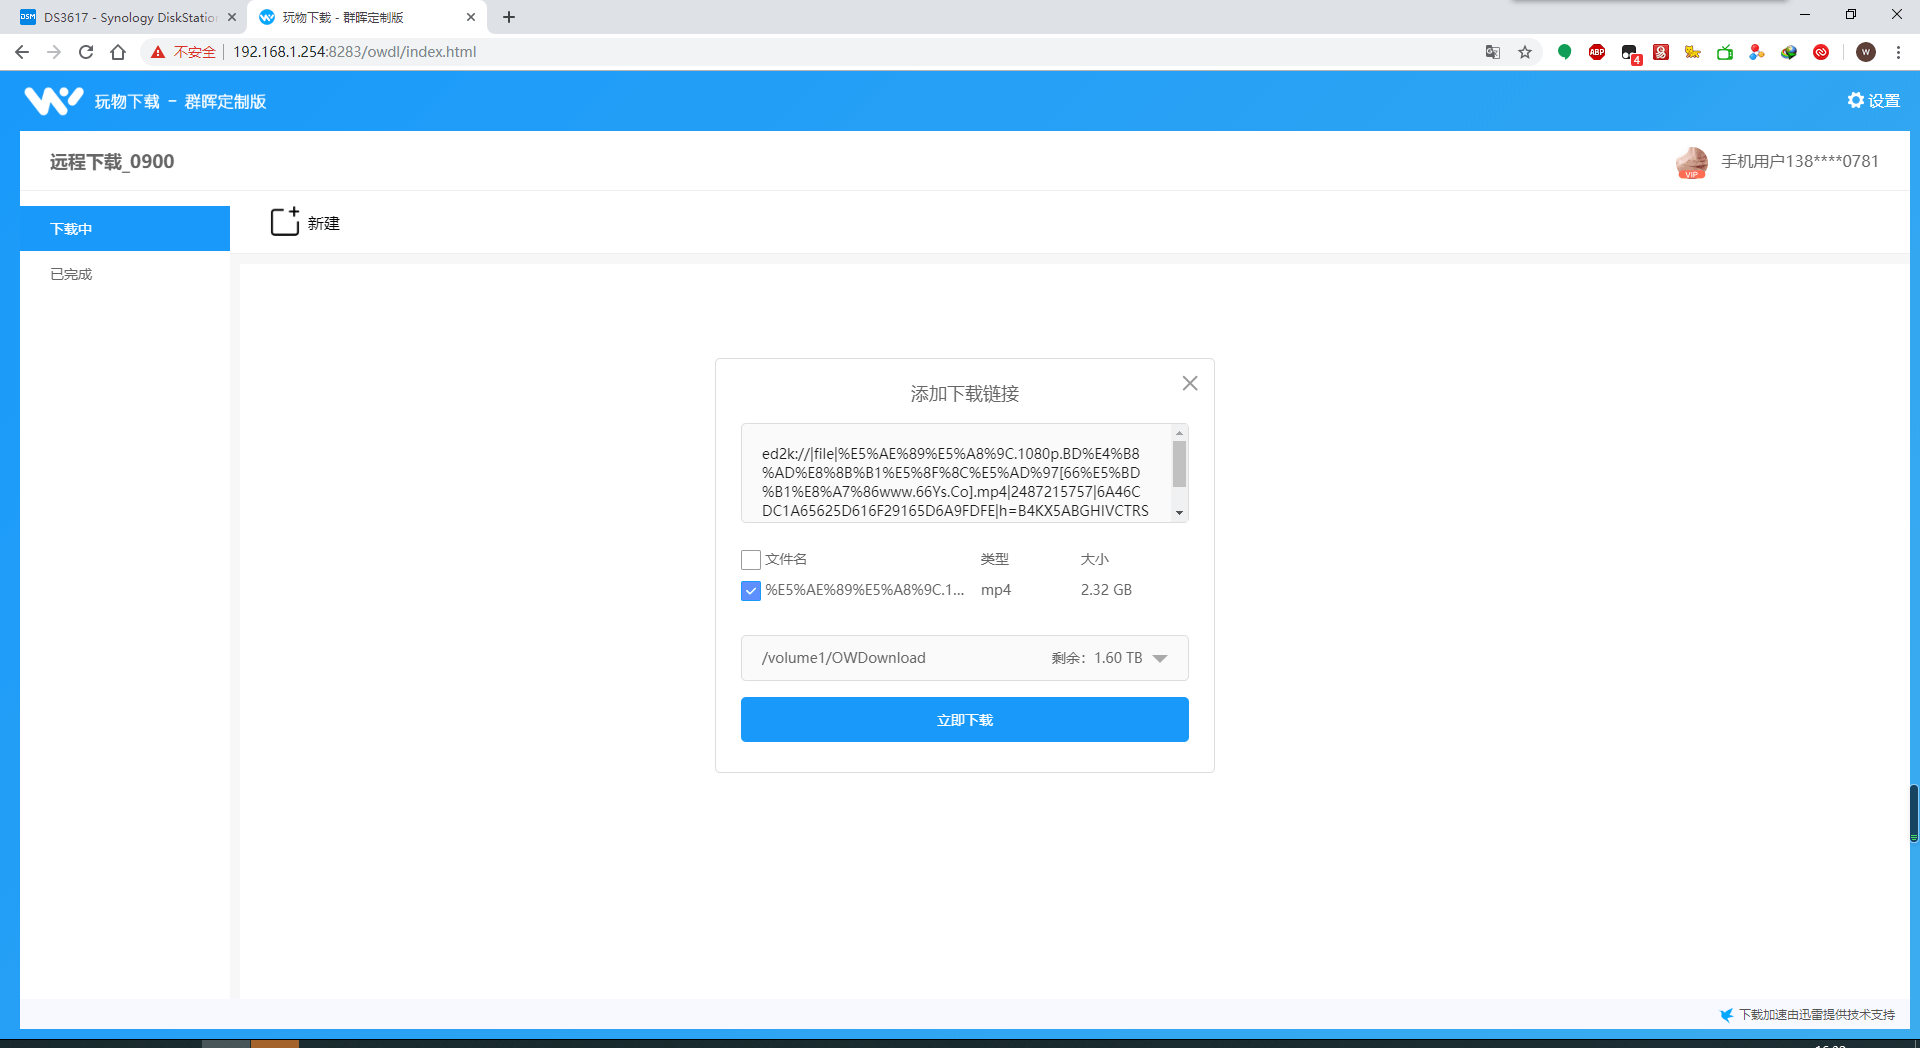Toggle the 文件名 select-all checkbox
The height and width of the screenshot is (1048, 1920).
pos(751,560)
